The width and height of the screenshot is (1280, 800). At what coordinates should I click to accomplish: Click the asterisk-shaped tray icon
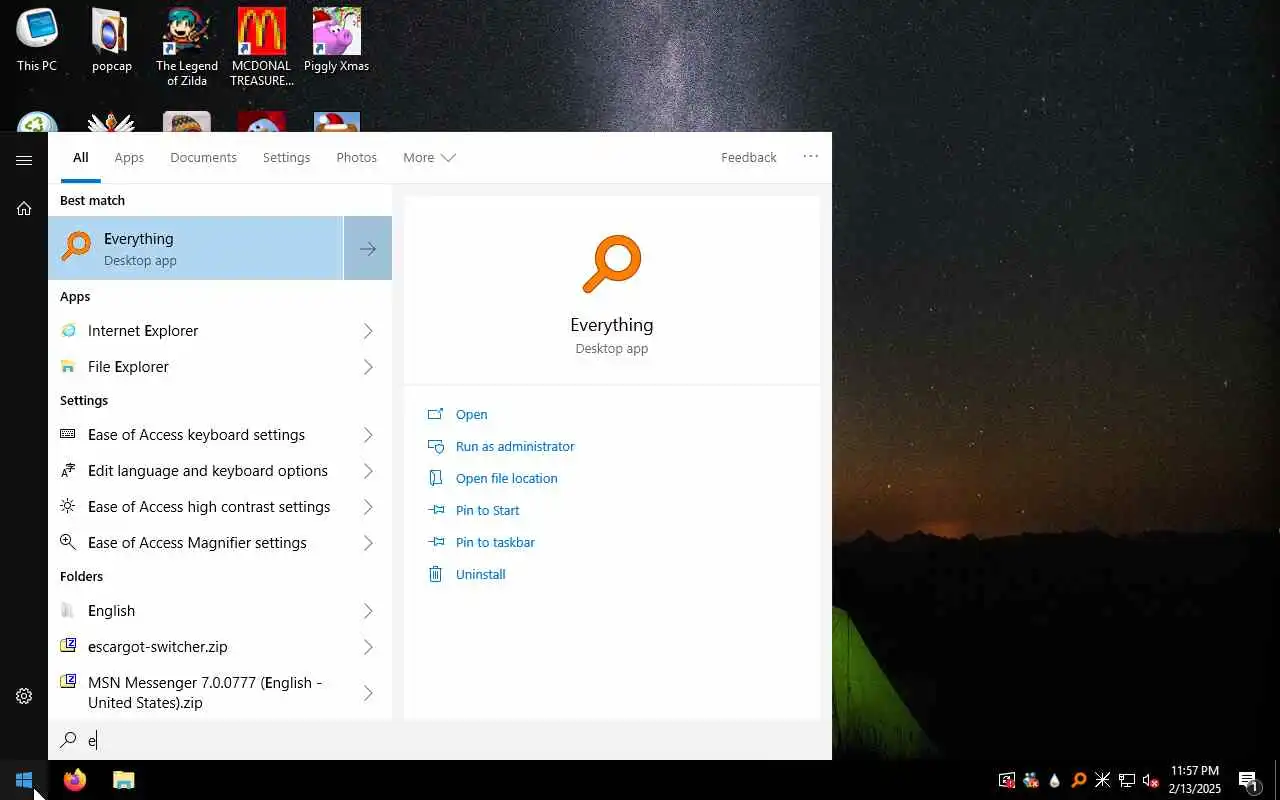click(1103, 780)
